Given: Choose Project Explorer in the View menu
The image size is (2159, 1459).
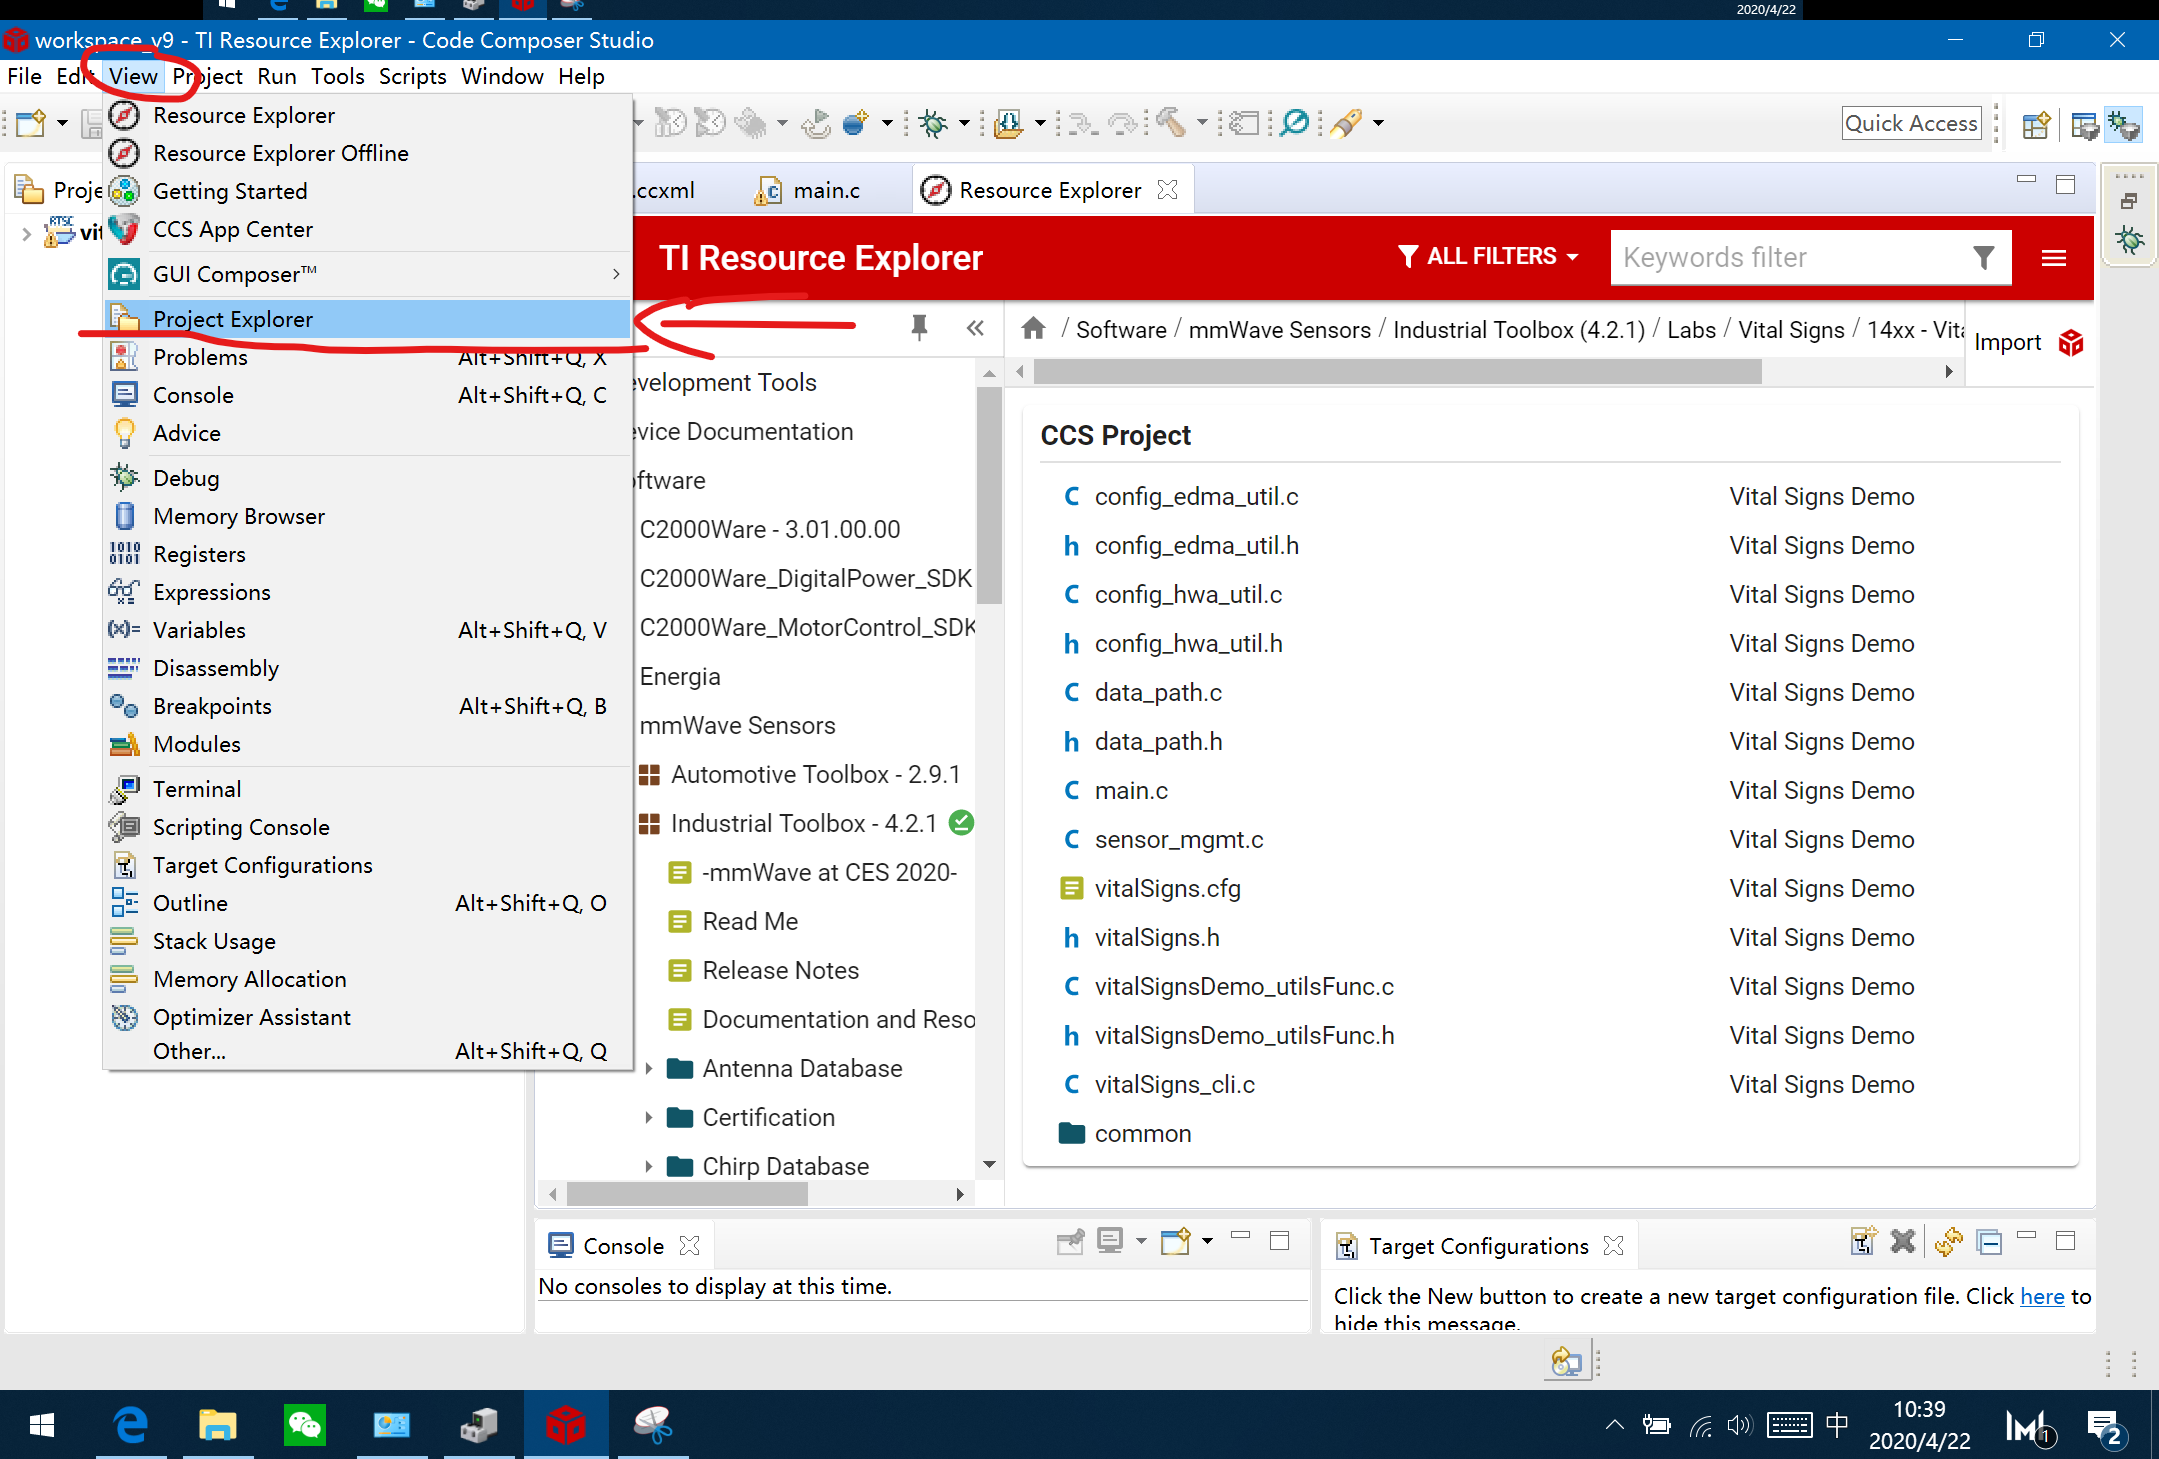Looking at the screenshot, I should 368,319.
